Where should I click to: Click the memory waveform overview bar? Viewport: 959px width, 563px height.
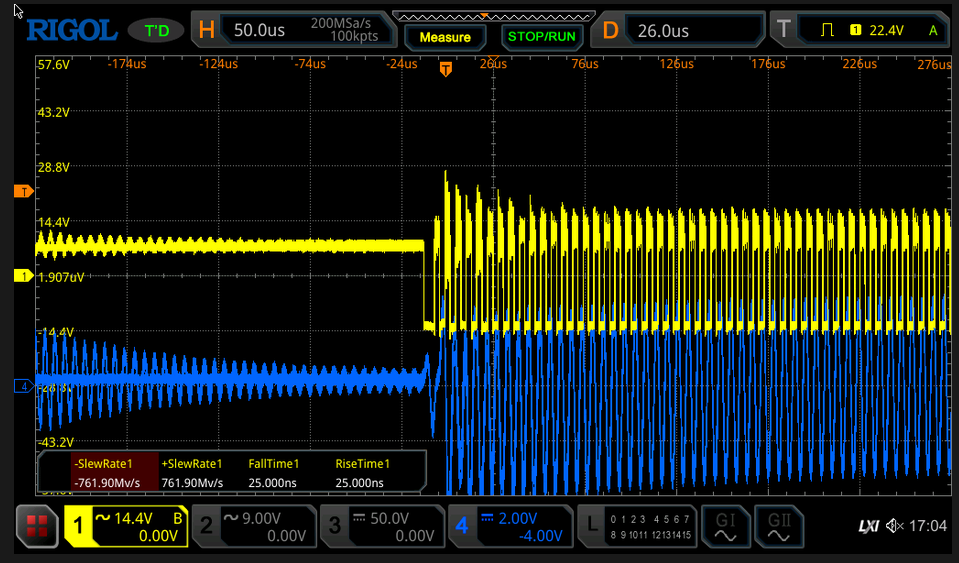tap(494, 17)
